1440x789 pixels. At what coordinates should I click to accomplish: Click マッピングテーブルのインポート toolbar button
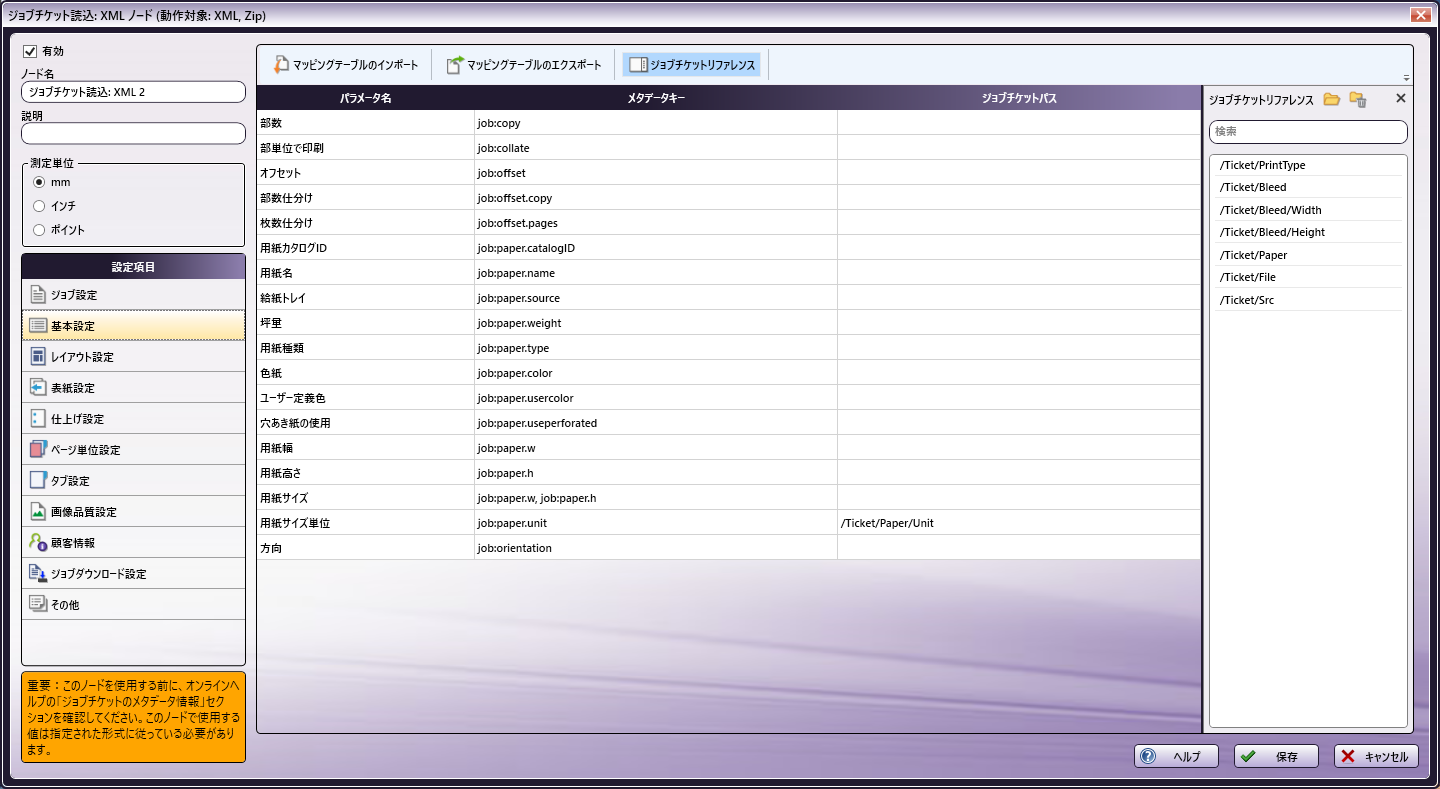coord(345,65)
